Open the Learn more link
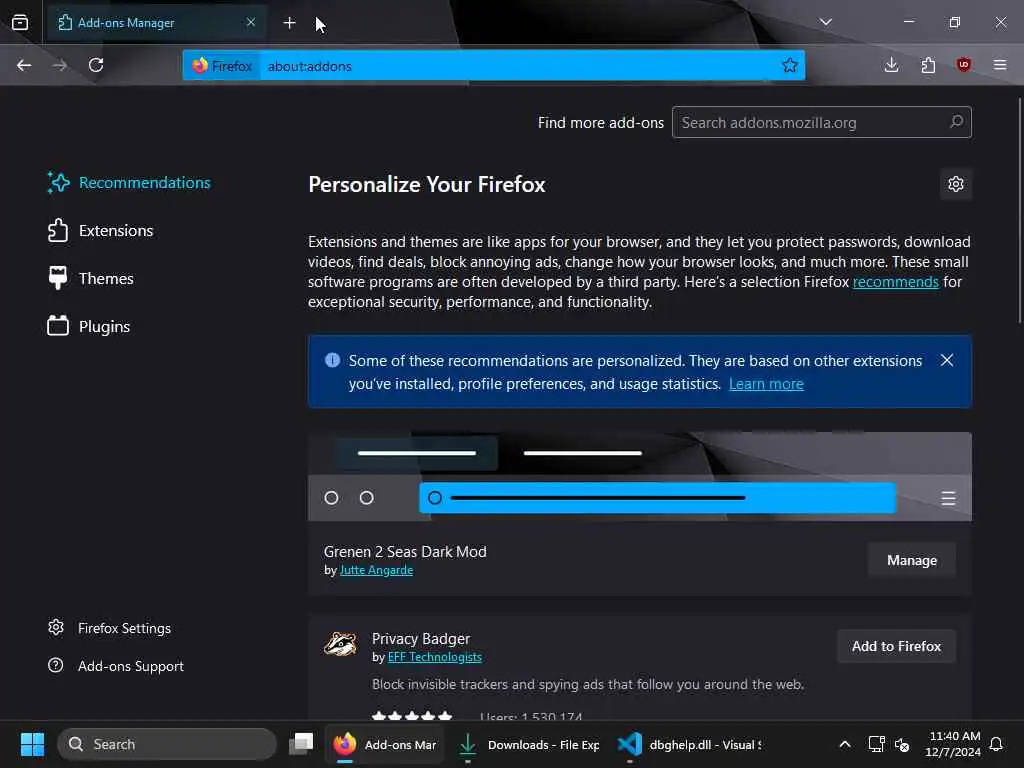 pyautogui.click(x=766, y=384)
